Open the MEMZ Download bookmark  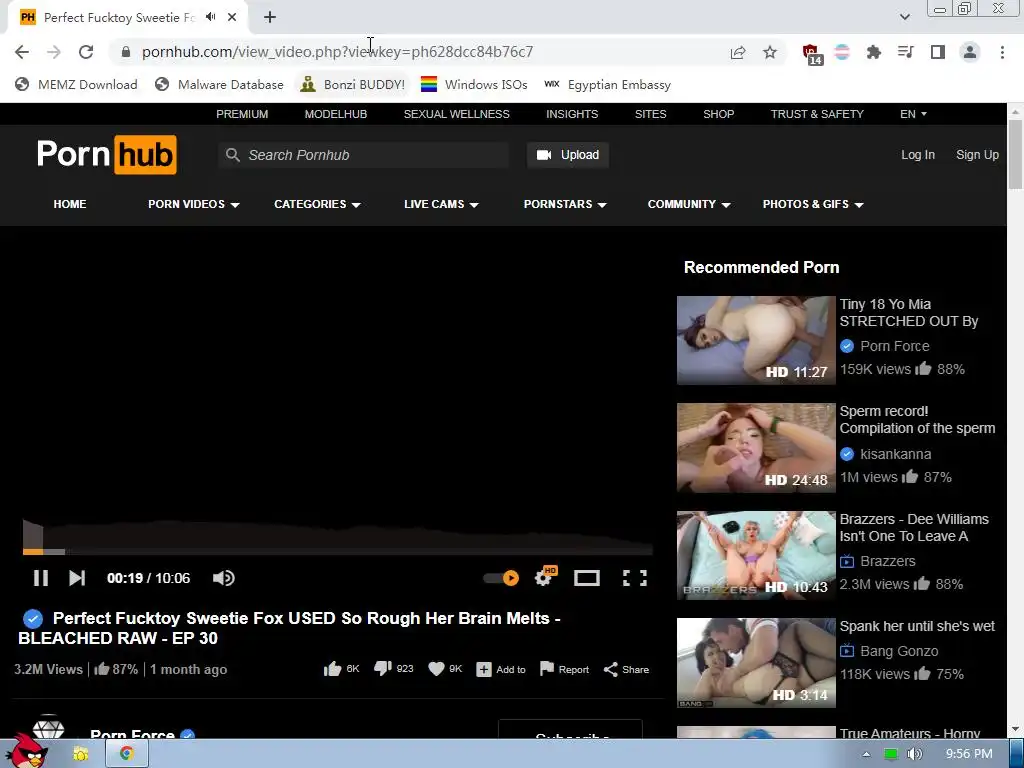pyautogui.click(x=76, y=84)
